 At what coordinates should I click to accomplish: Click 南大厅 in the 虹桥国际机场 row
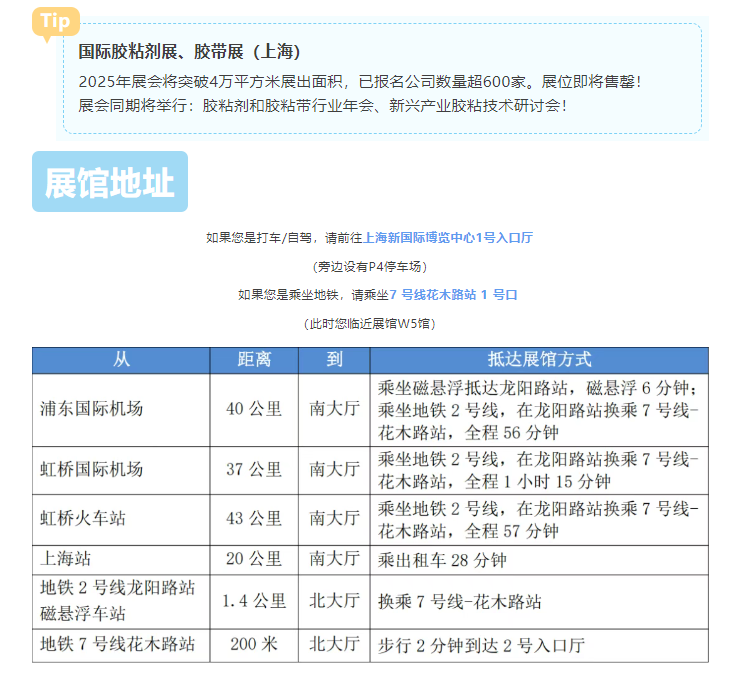pyautogui.click(x=334, y=470)
